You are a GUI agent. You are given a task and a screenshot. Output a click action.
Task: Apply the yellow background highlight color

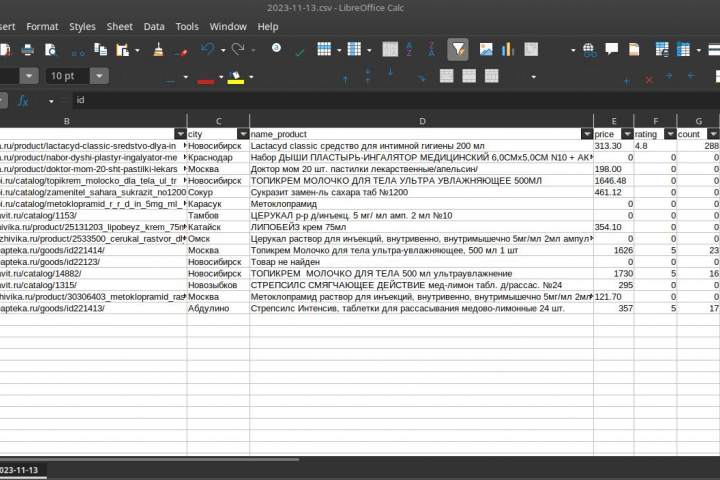[x=236, y=77]
